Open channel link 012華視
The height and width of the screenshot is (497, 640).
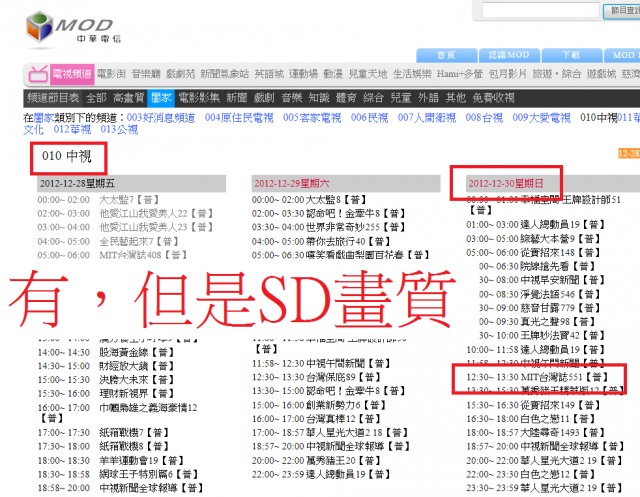coord(72,130)
